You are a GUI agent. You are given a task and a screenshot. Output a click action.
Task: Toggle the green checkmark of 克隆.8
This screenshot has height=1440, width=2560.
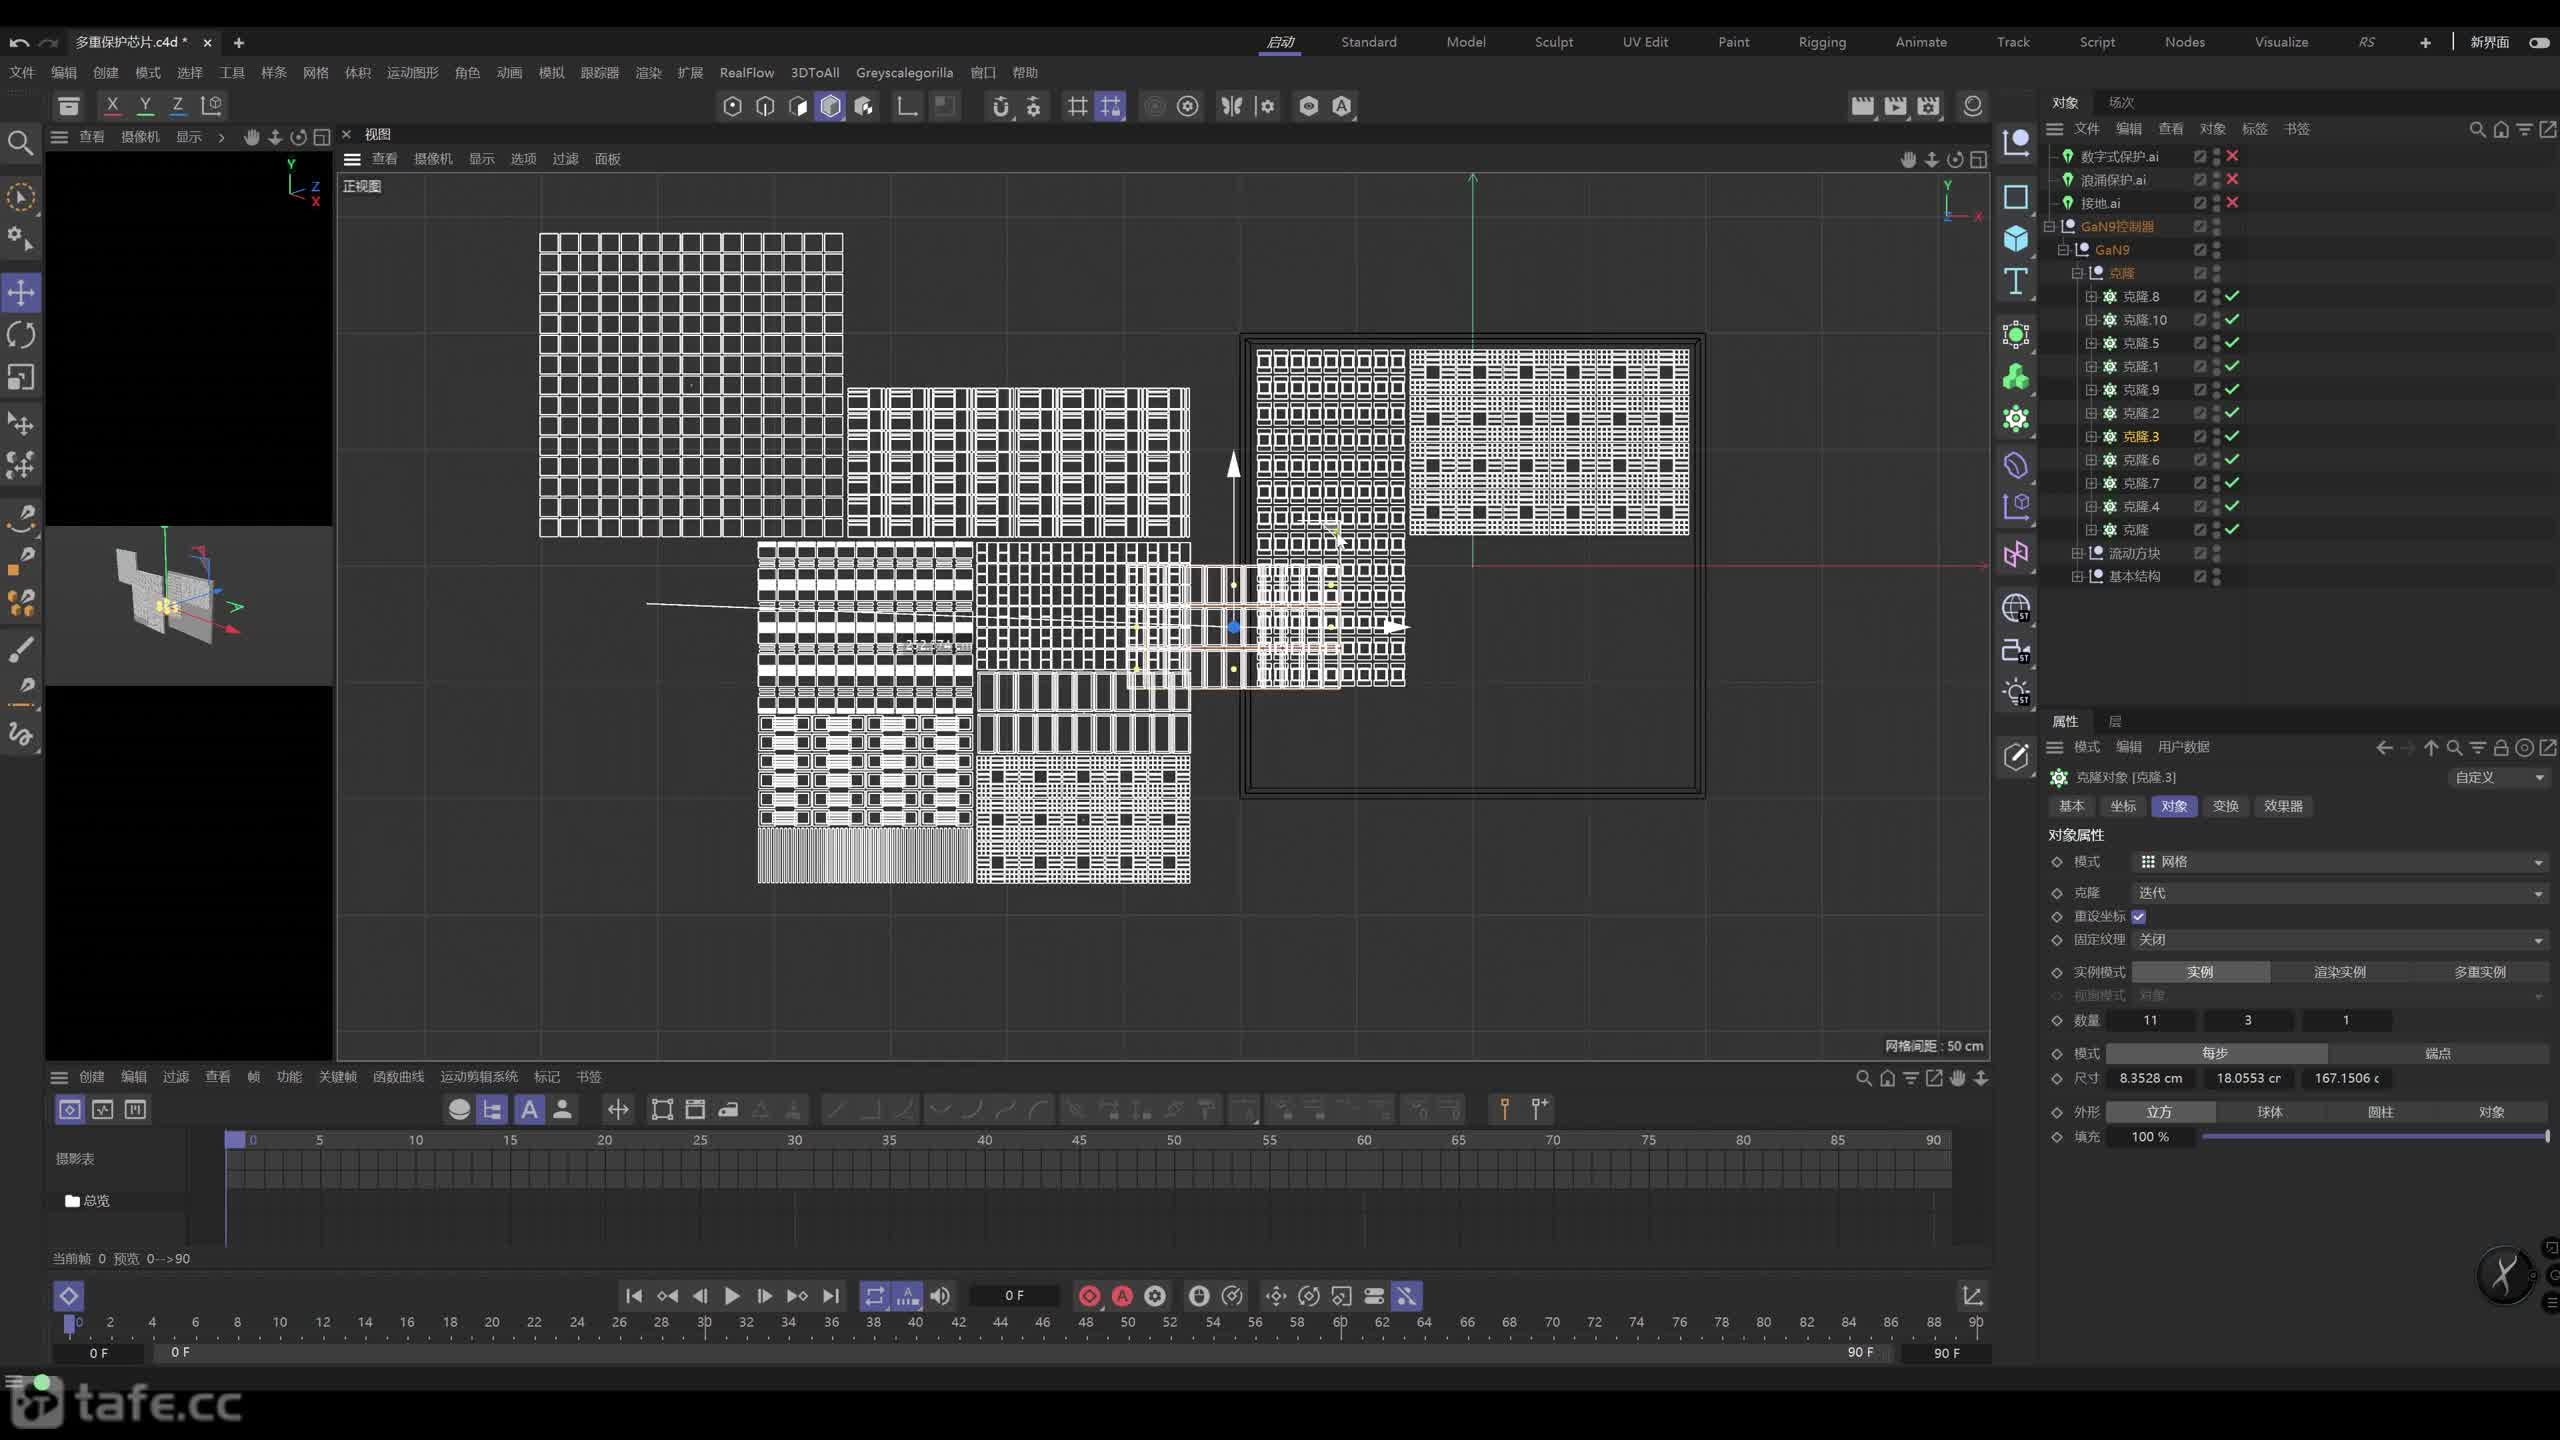click(2232, 296)
